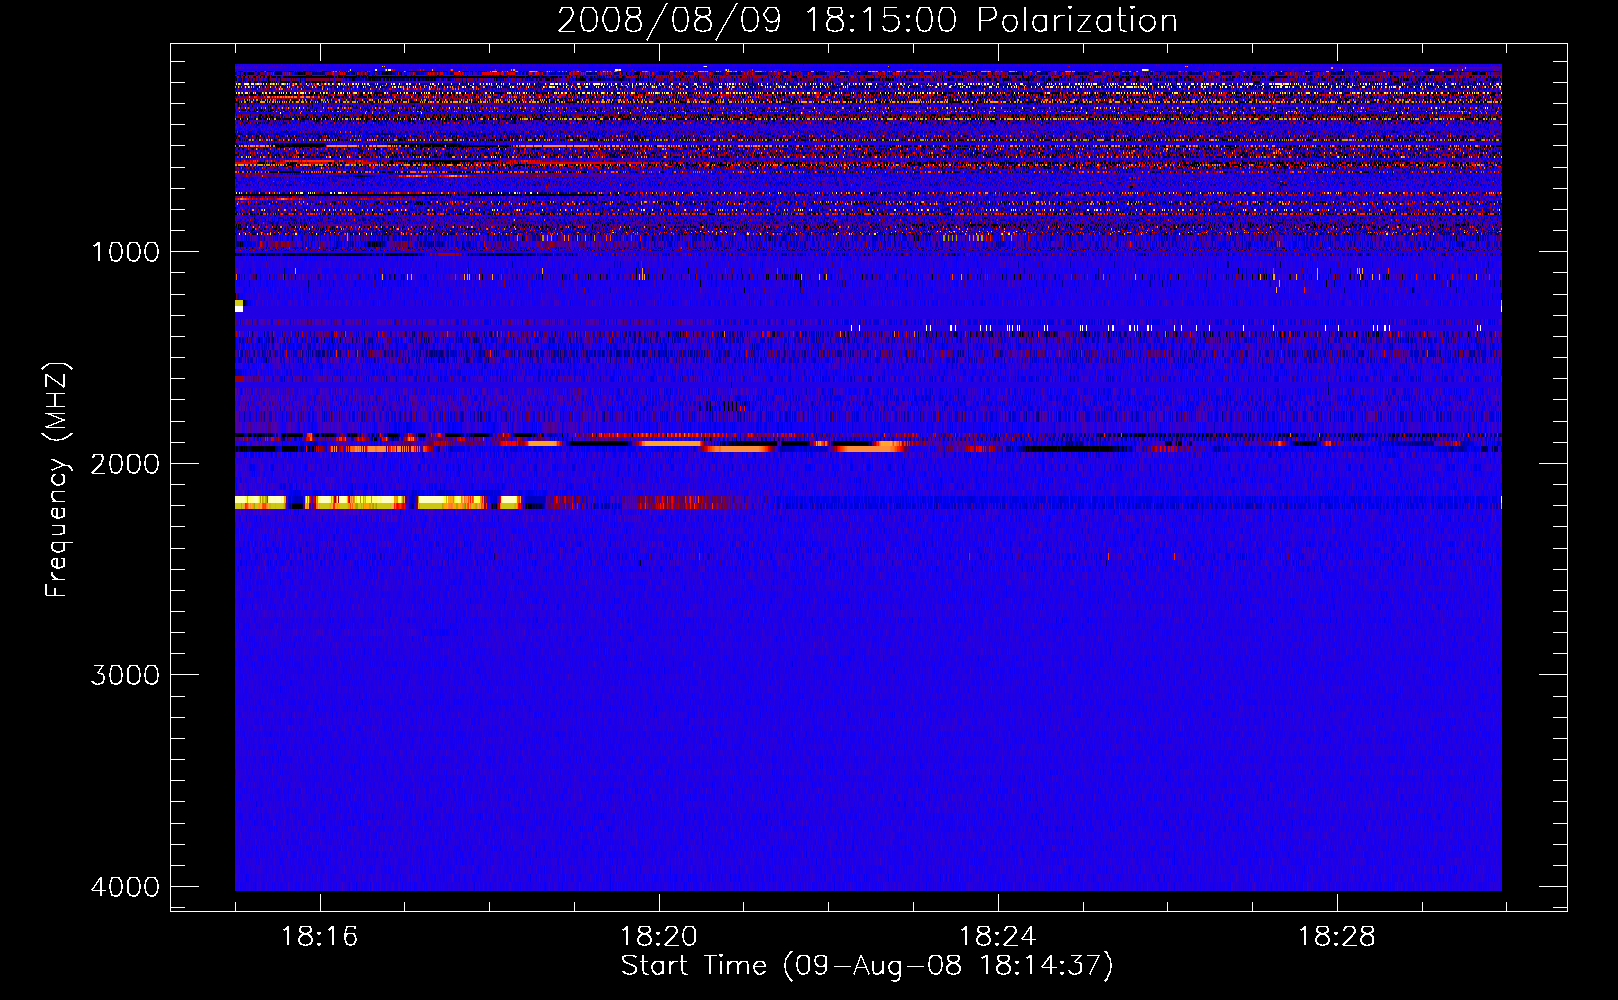Click the 18:16 time tick label
This screenshot has height=1000, width=1618.
pos(320,937)
